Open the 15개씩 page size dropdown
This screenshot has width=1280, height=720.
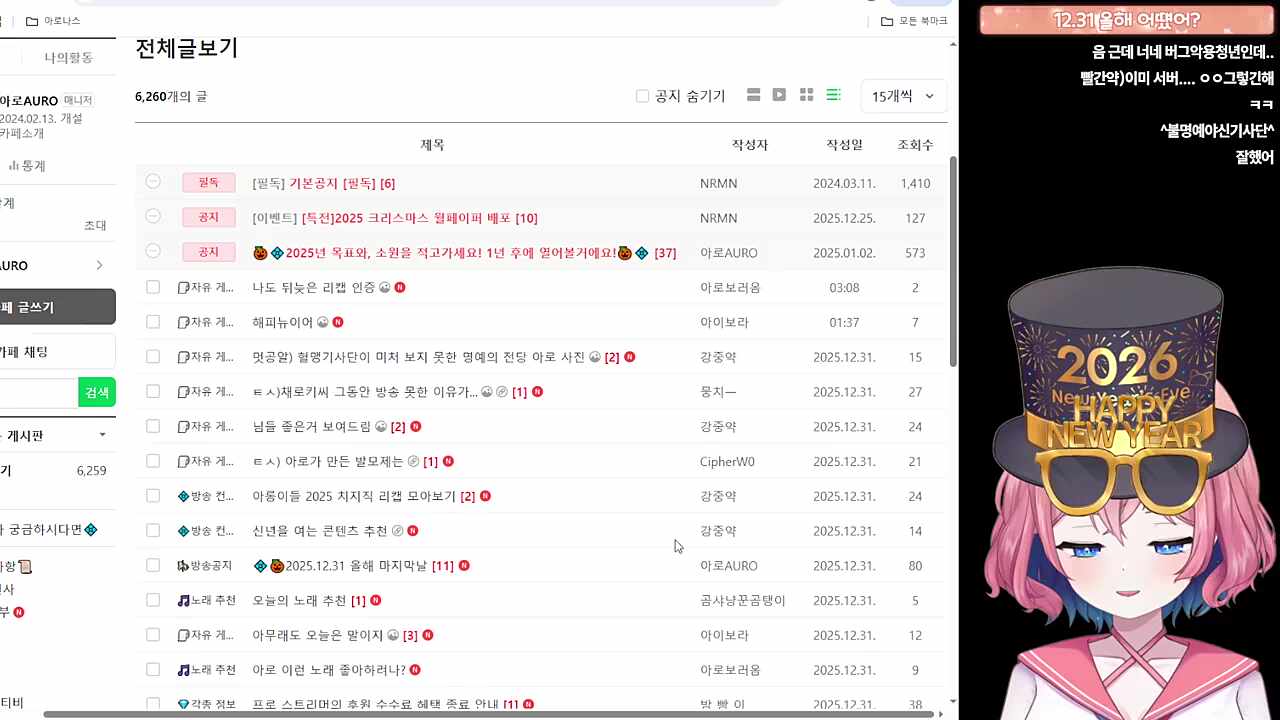click(x=901, y=95)
